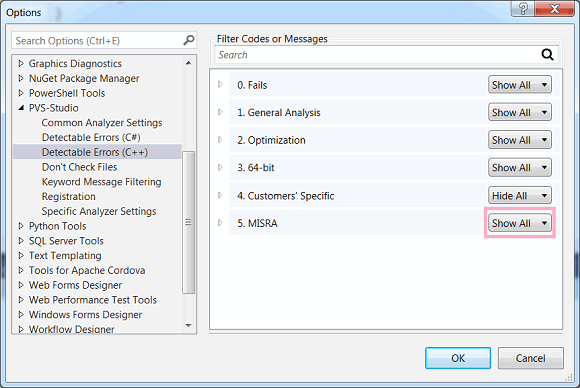Click the Search Options magnifier icon
This screenshot has width=580, height=388.
[189, 40]
